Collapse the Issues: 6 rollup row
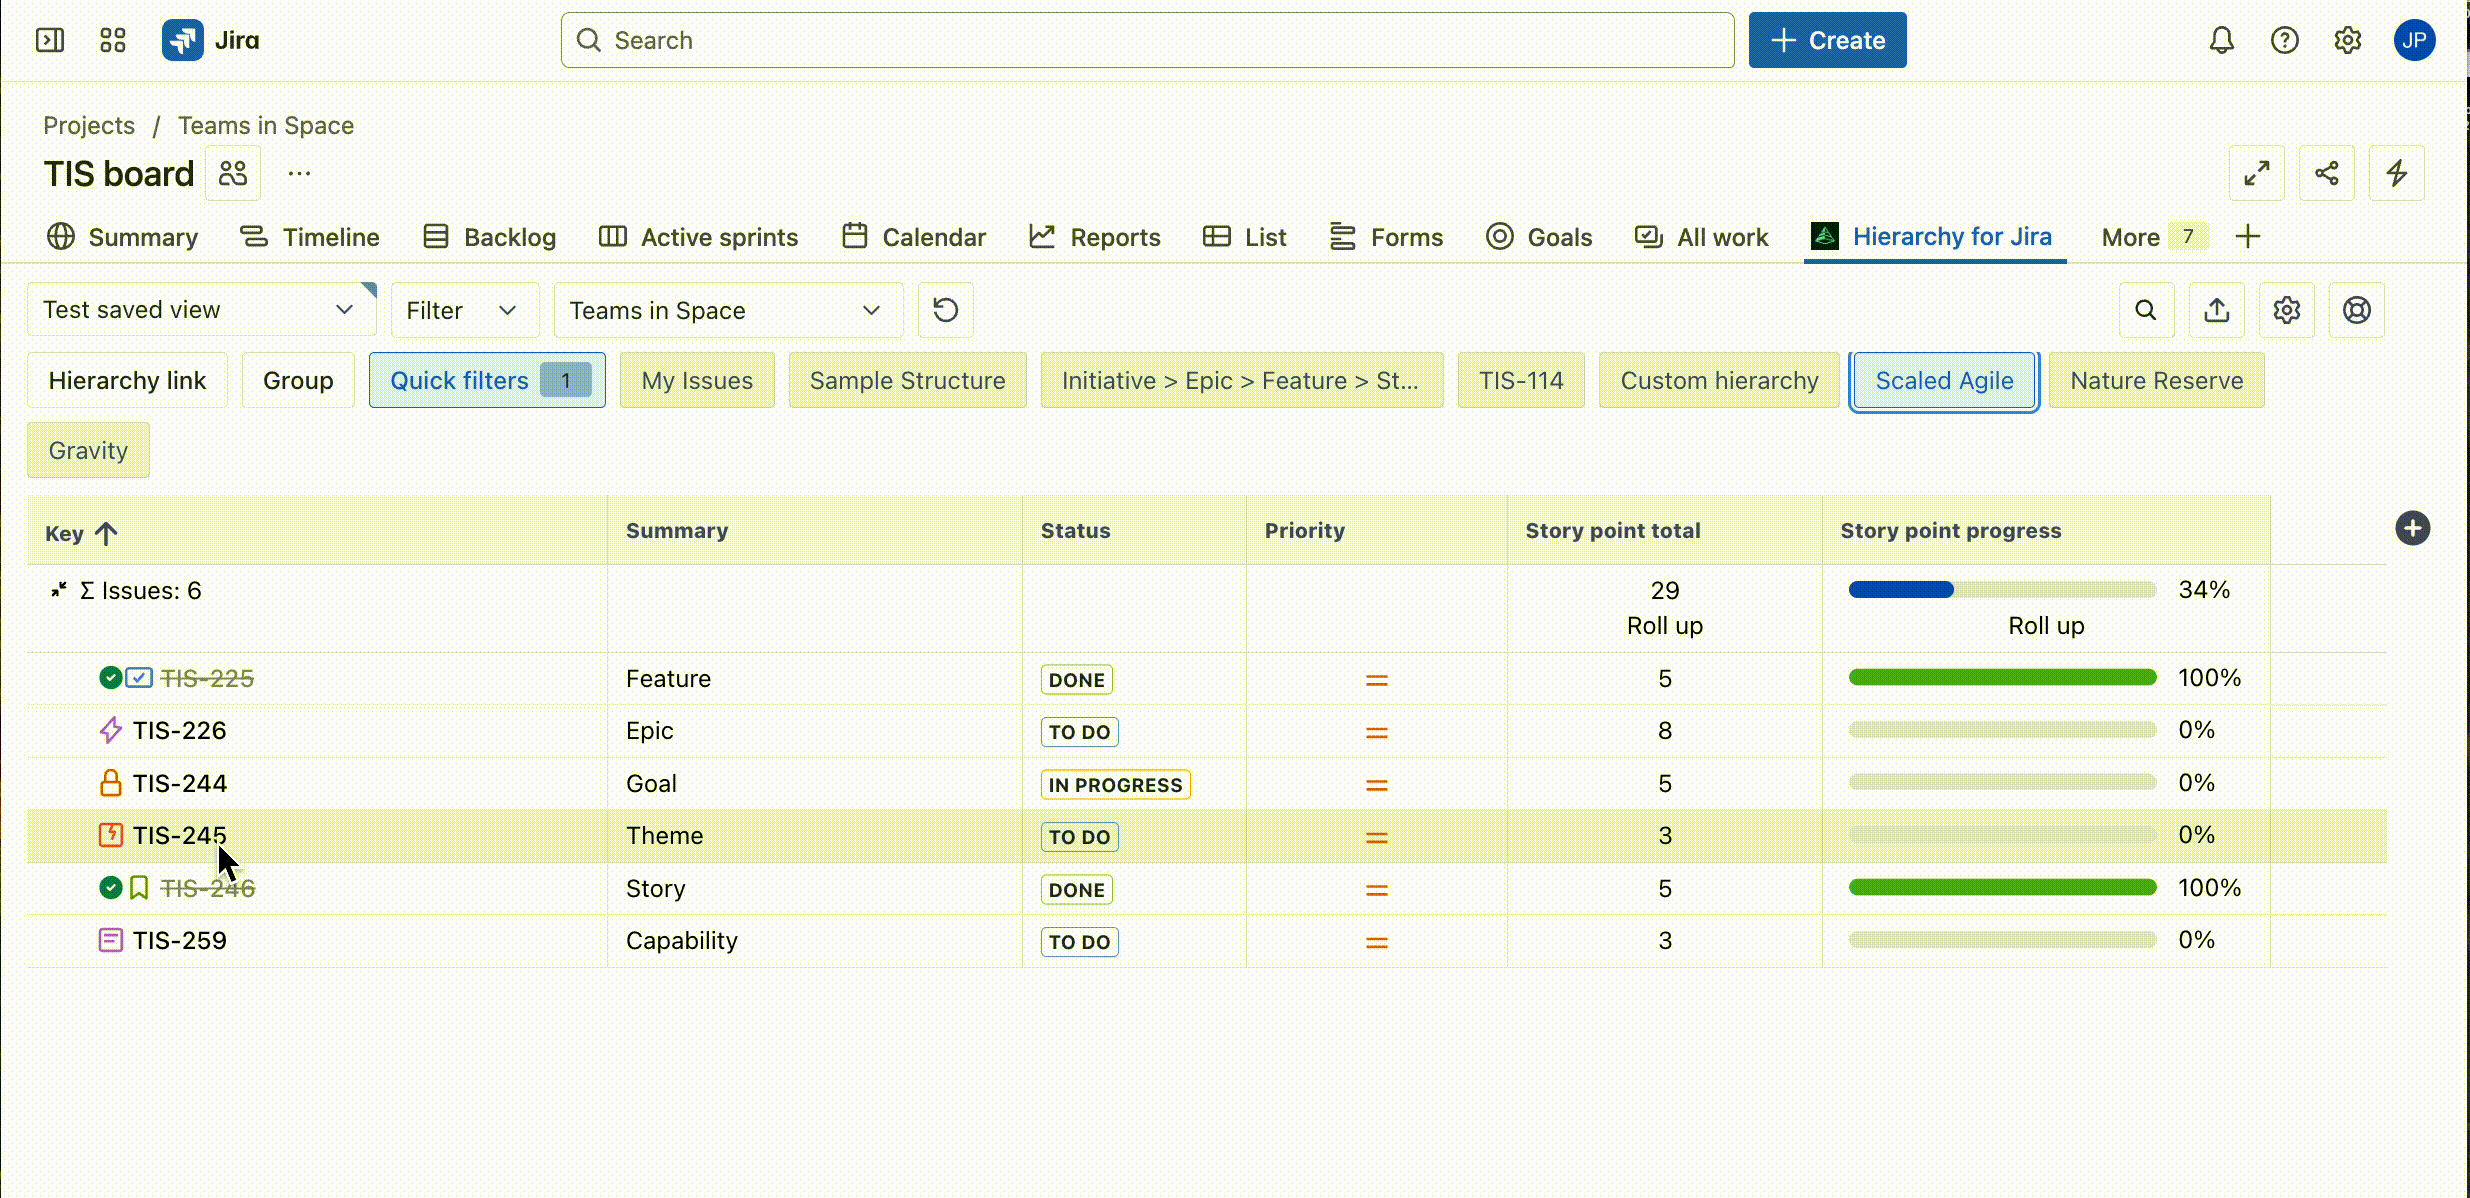The image size is (2470, 1198). tap(59, 590)
